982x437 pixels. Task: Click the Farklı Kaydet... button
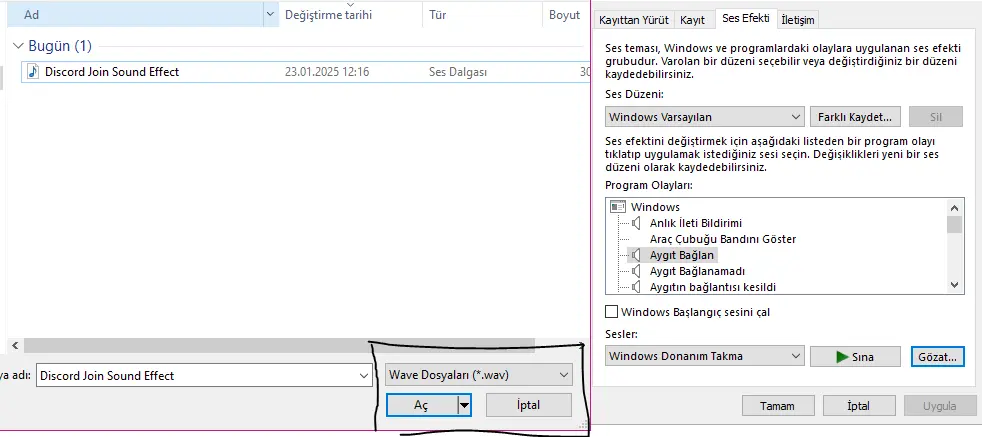[x=855, y=117]
